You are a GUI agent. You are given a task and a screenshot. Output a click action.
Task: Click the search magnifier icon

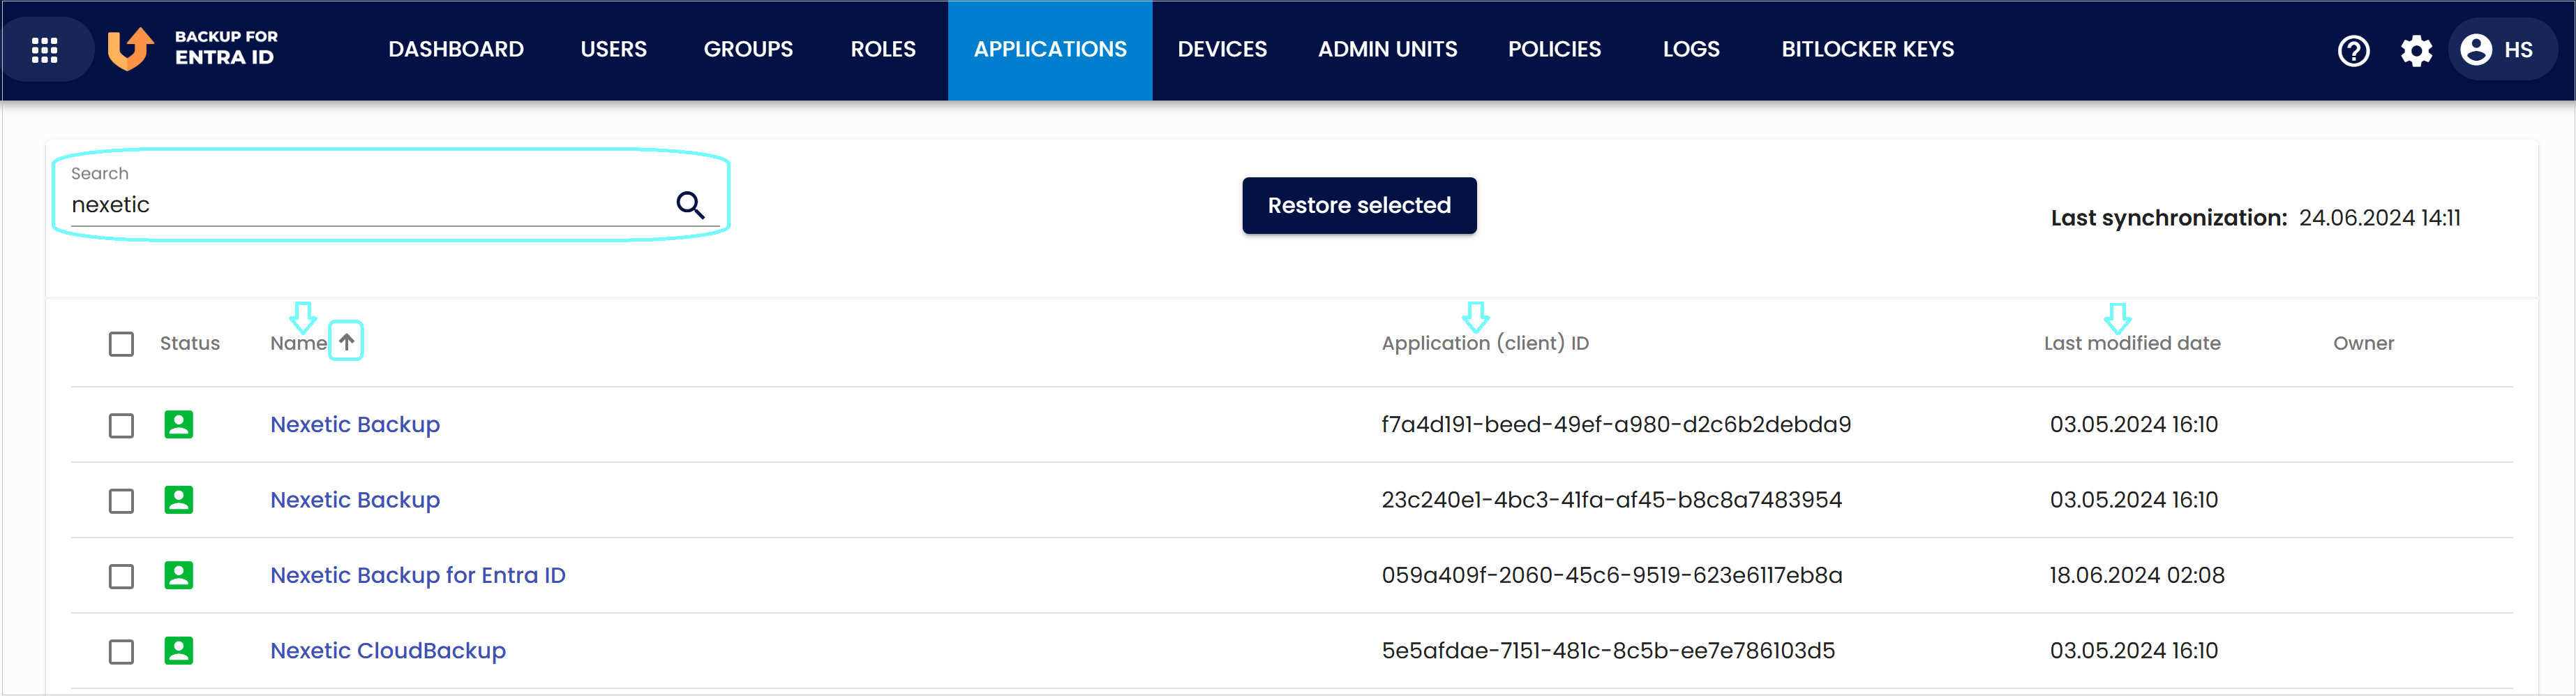[690, 204]
